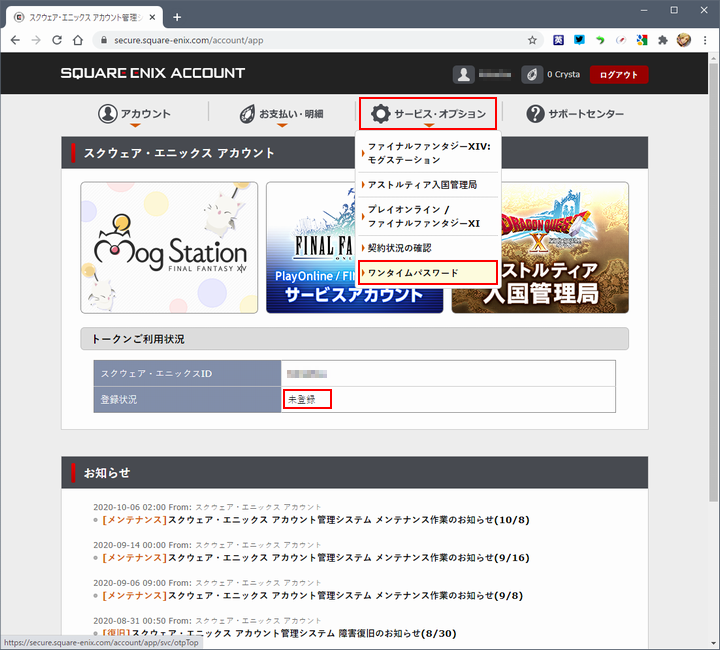The height and width of the screenshot is (650, 720).
Task: Click the 2020-09-14 00:00 notice date
Action: [129, 545]
